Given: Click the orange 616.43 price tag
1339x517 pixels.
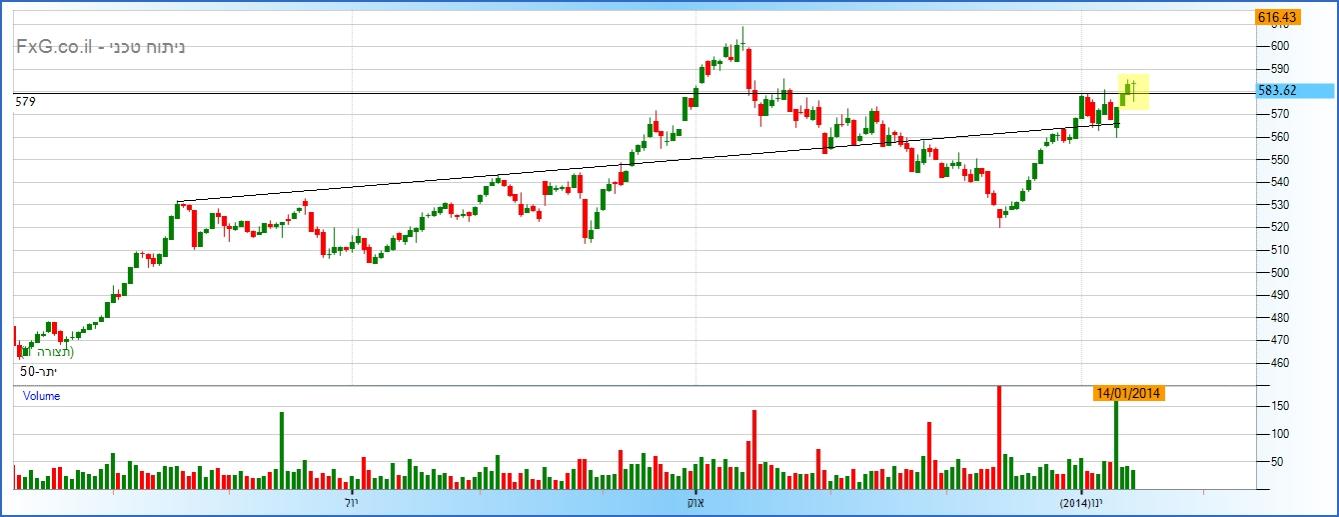Looking at the screenshot, I should [1277, 17].
